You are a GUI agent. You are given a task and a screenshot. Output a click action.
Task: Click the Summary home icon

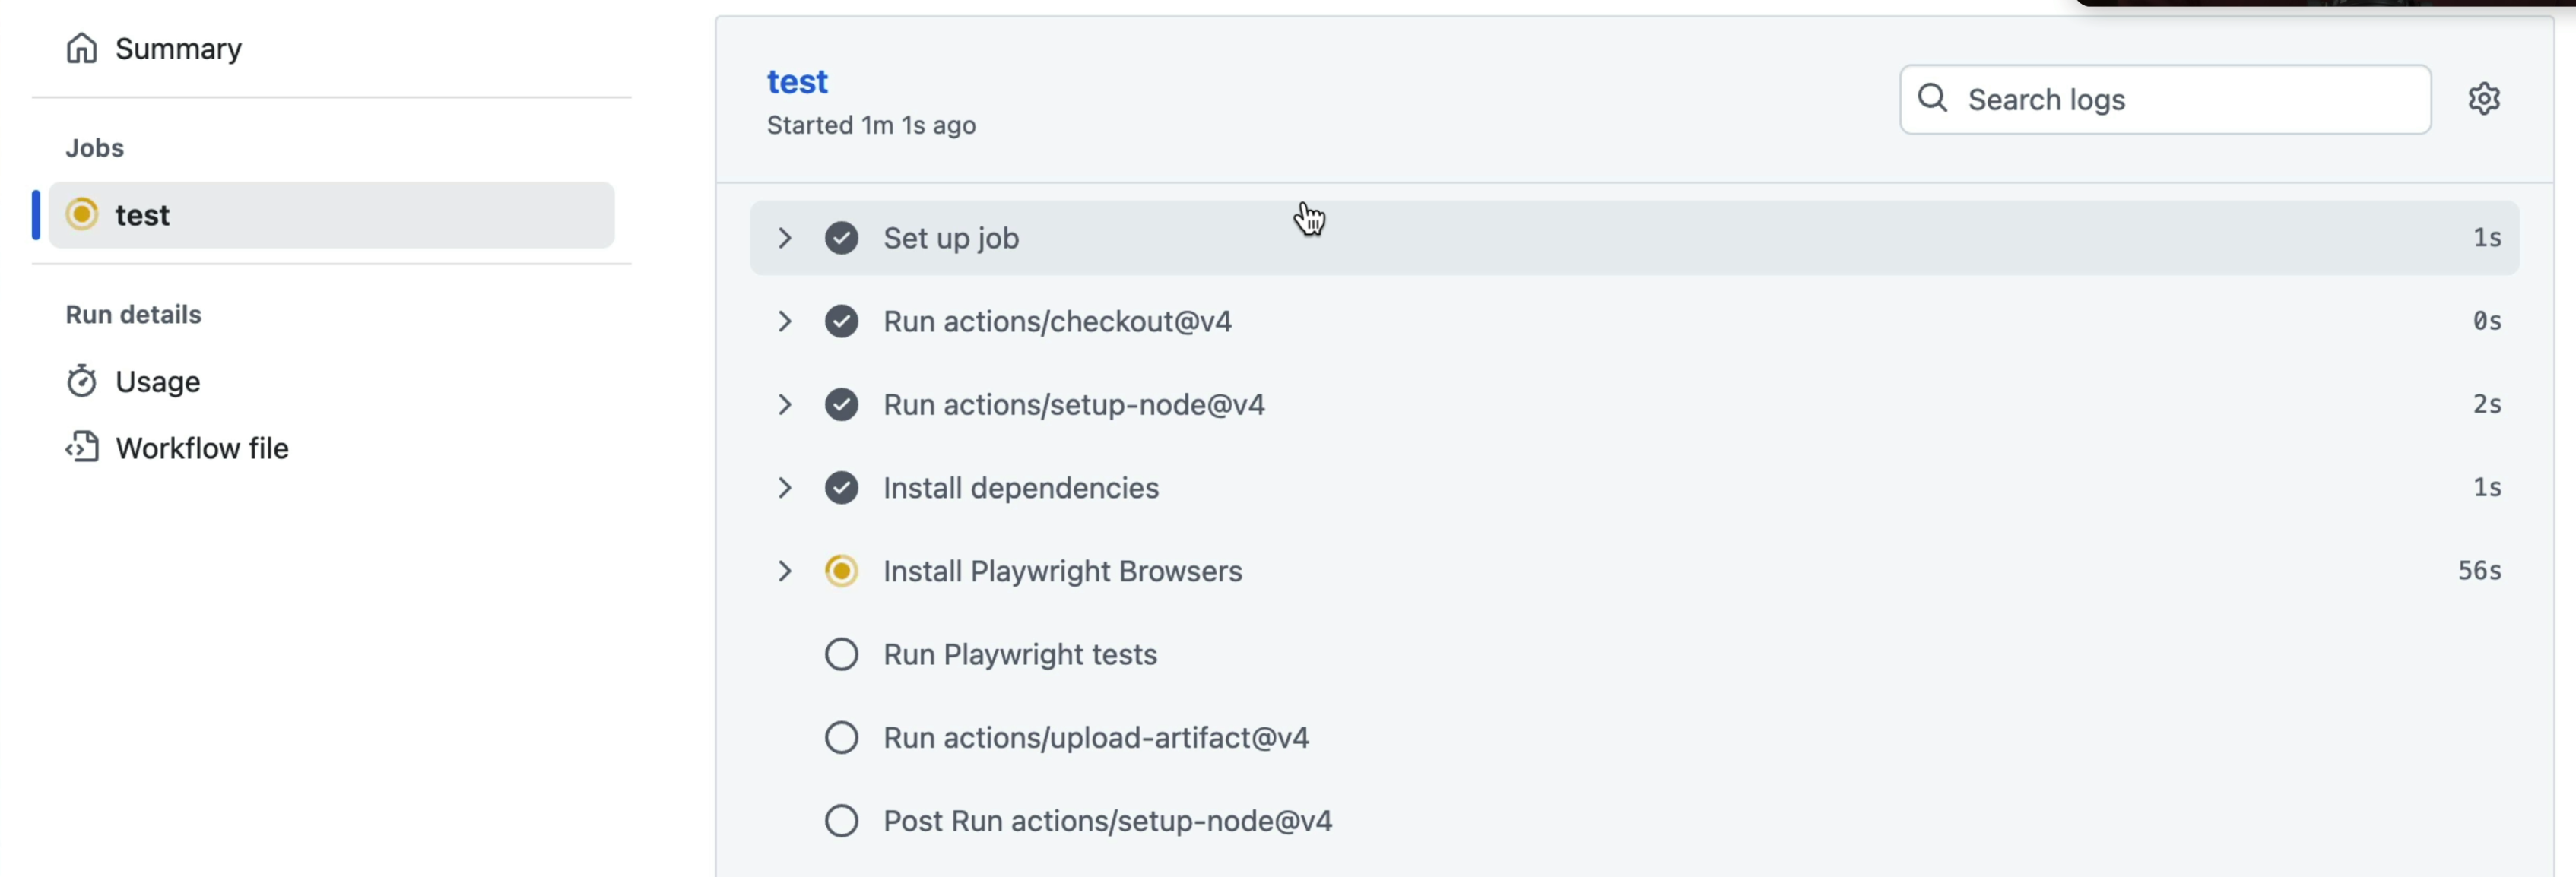(81, 48)
